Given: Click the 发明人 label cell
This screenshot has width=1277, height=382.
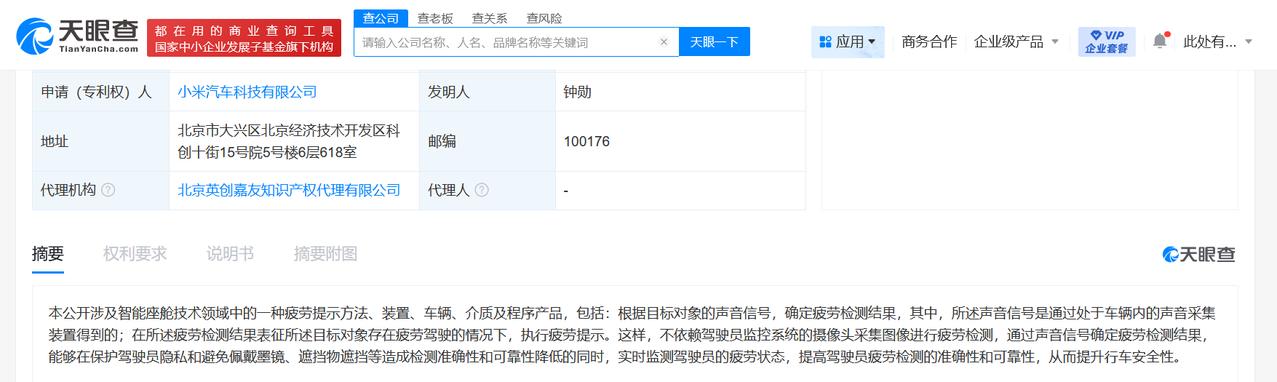Looking at the screenshot, I should [x=487, y=92].
